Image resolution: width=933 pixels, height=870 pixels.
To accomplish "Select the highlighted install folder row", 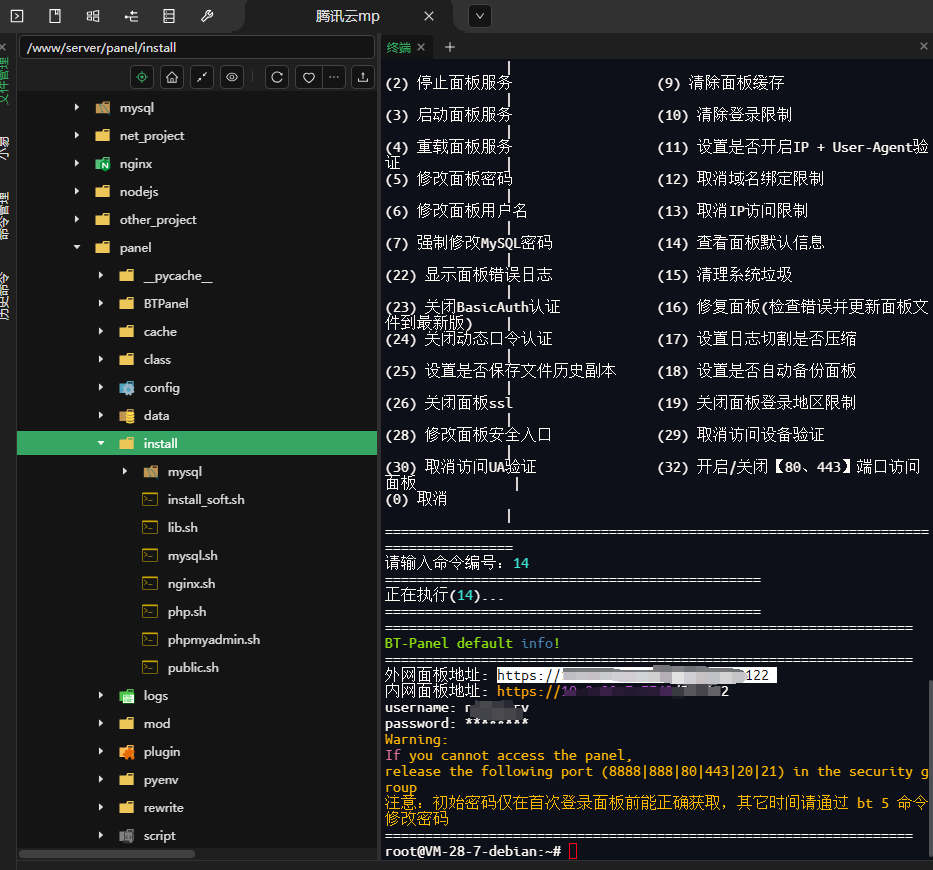I will (197, 443).
